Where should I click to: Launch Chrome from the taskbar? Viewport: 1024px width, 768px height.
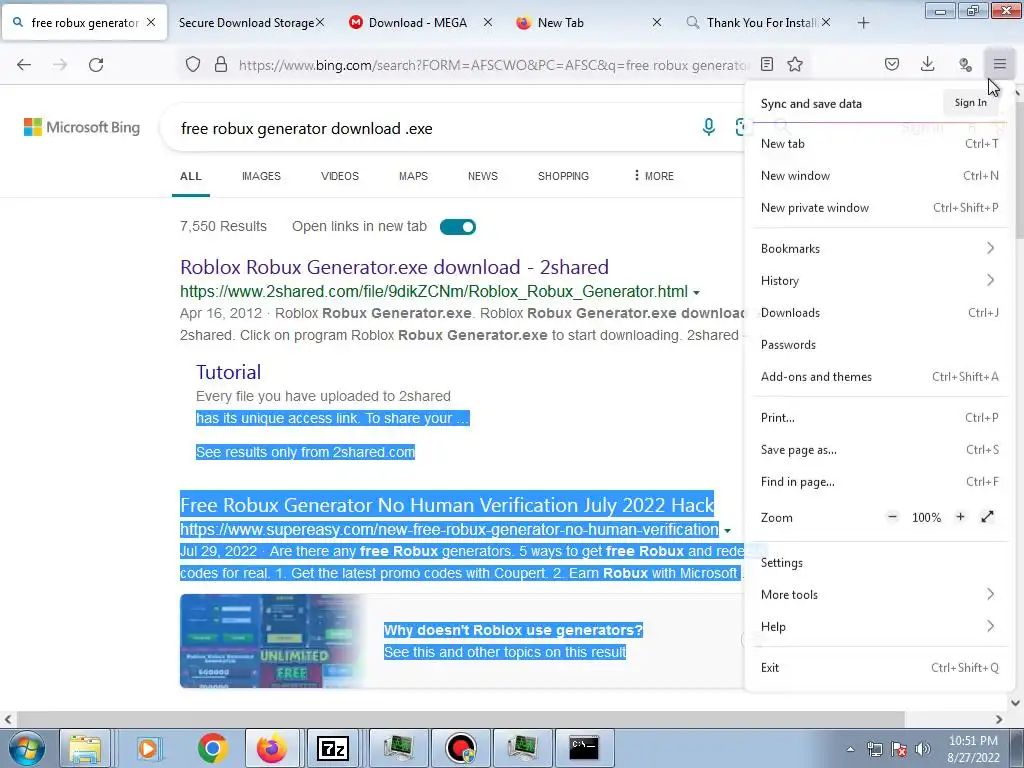[x=212, y=748]
